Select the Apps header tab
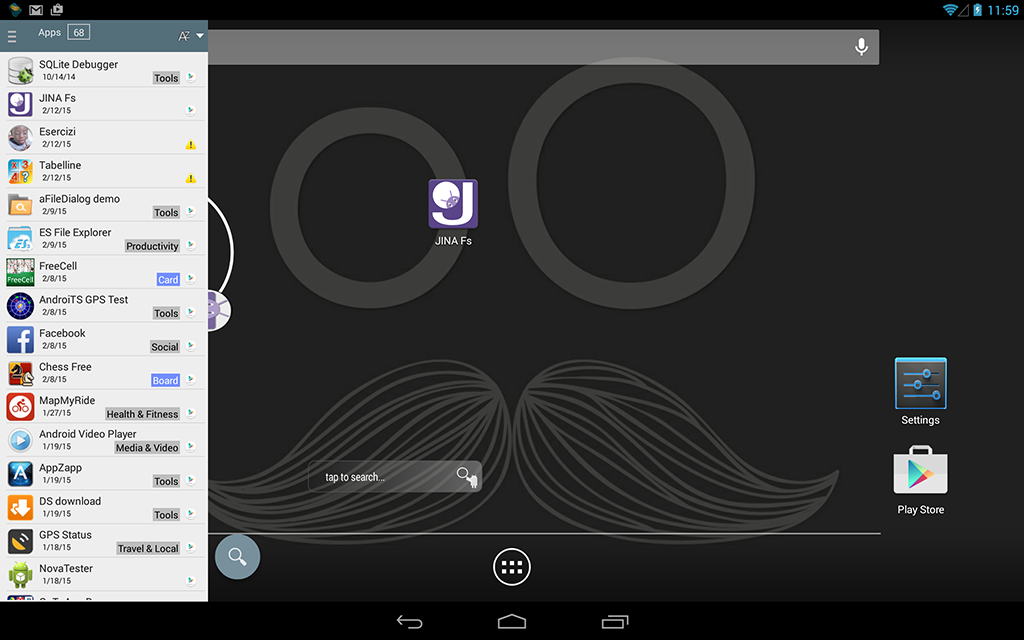The height and width of the screenshot is (640, 1024). coord(50,33)
